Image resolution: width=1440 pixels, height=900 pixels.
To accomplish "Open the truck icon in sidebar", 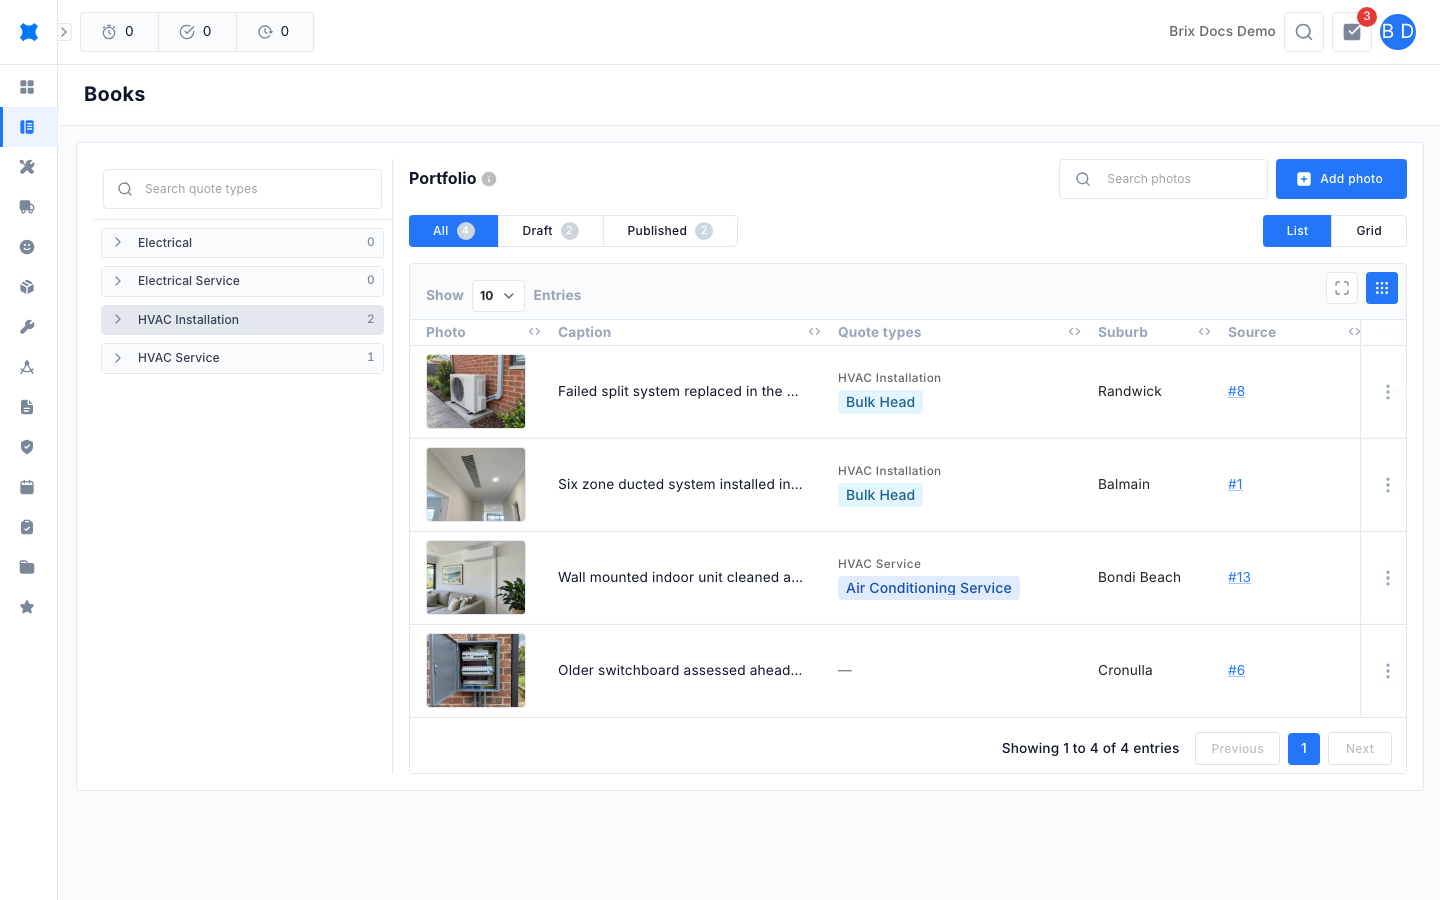I will [27, 207].
